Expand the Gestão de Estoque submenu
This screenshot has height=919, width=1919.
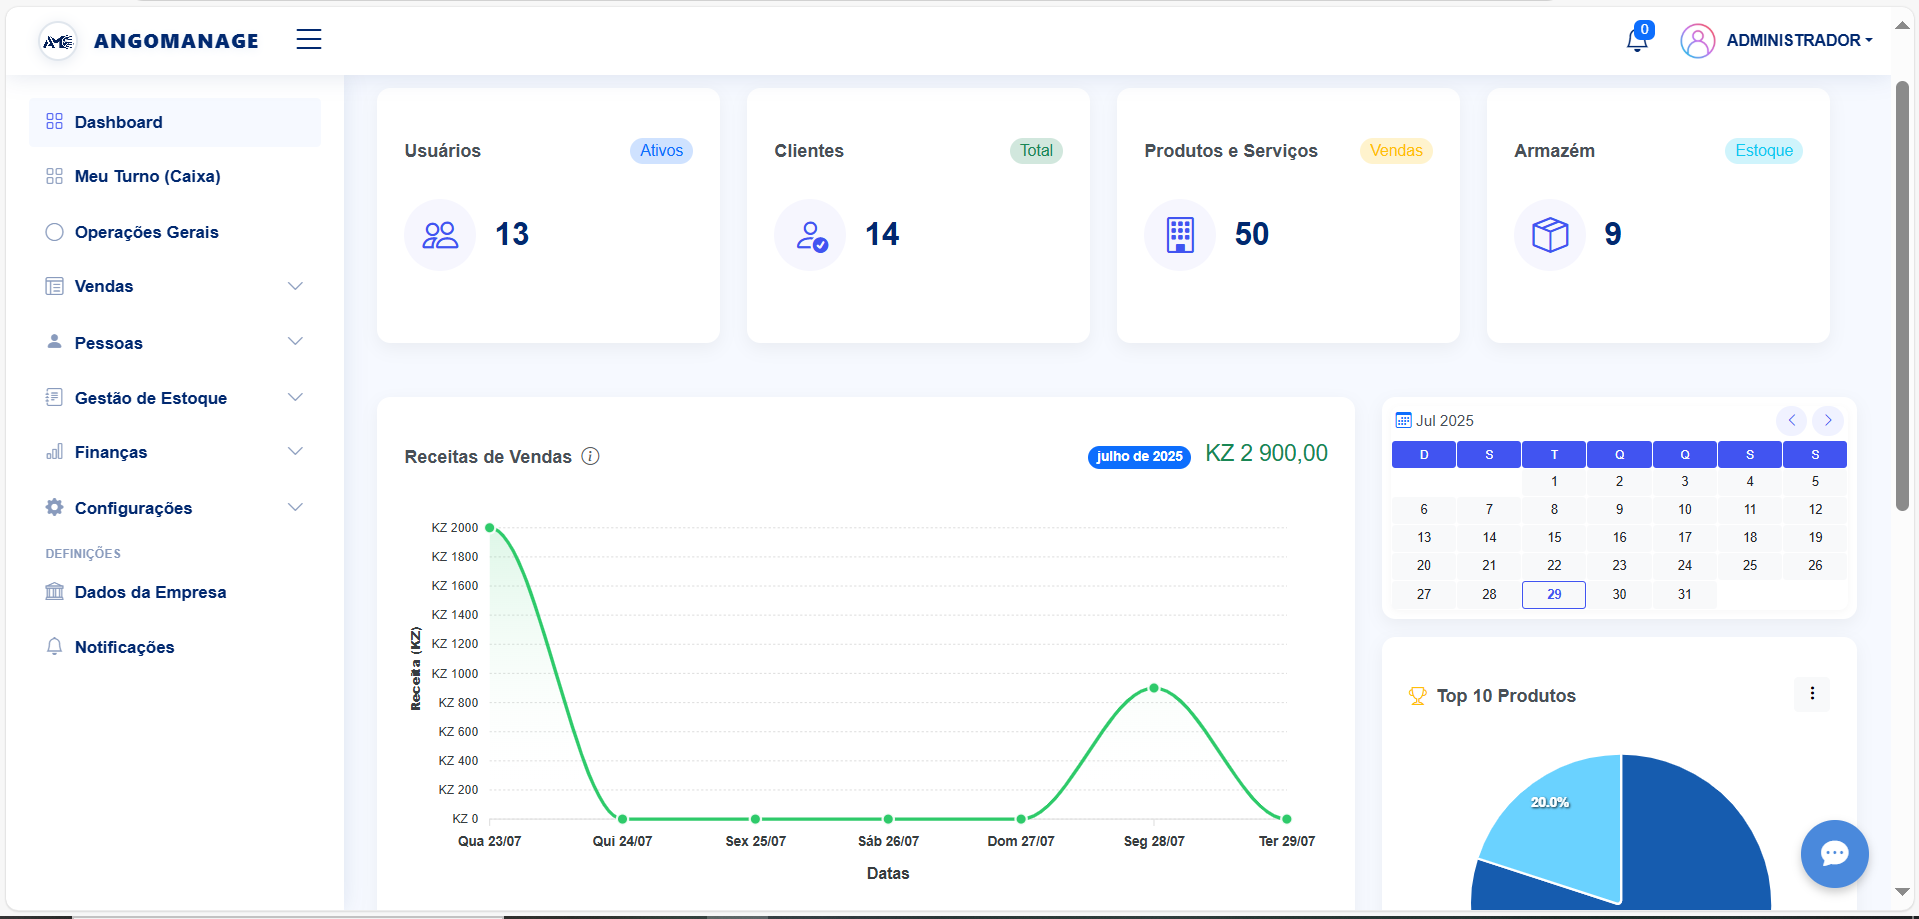point(295,398)
